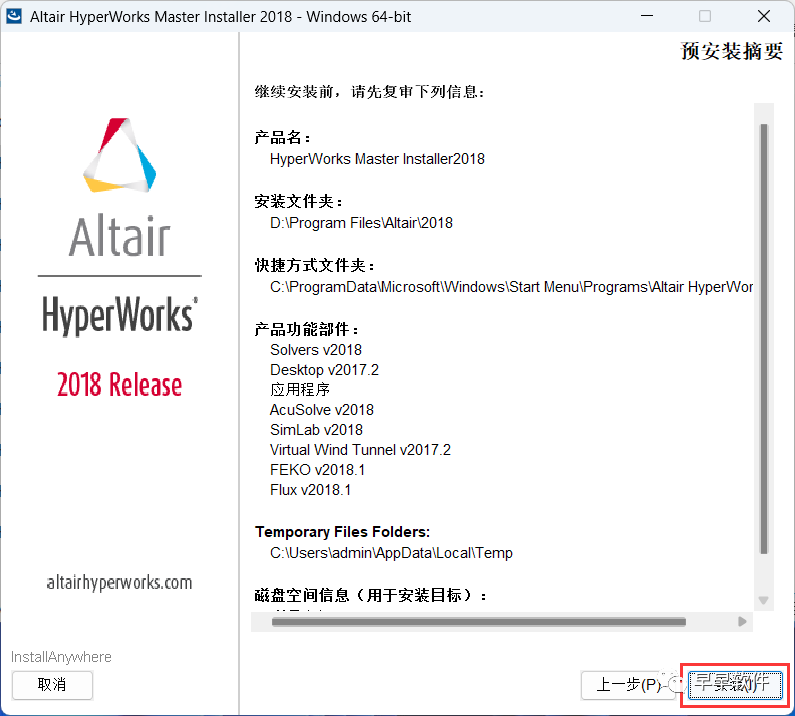Image resolution: width=795 pixels, height=716 pixels.
Task: Click the Altair triangle logo
Action: tap(120, 156)
